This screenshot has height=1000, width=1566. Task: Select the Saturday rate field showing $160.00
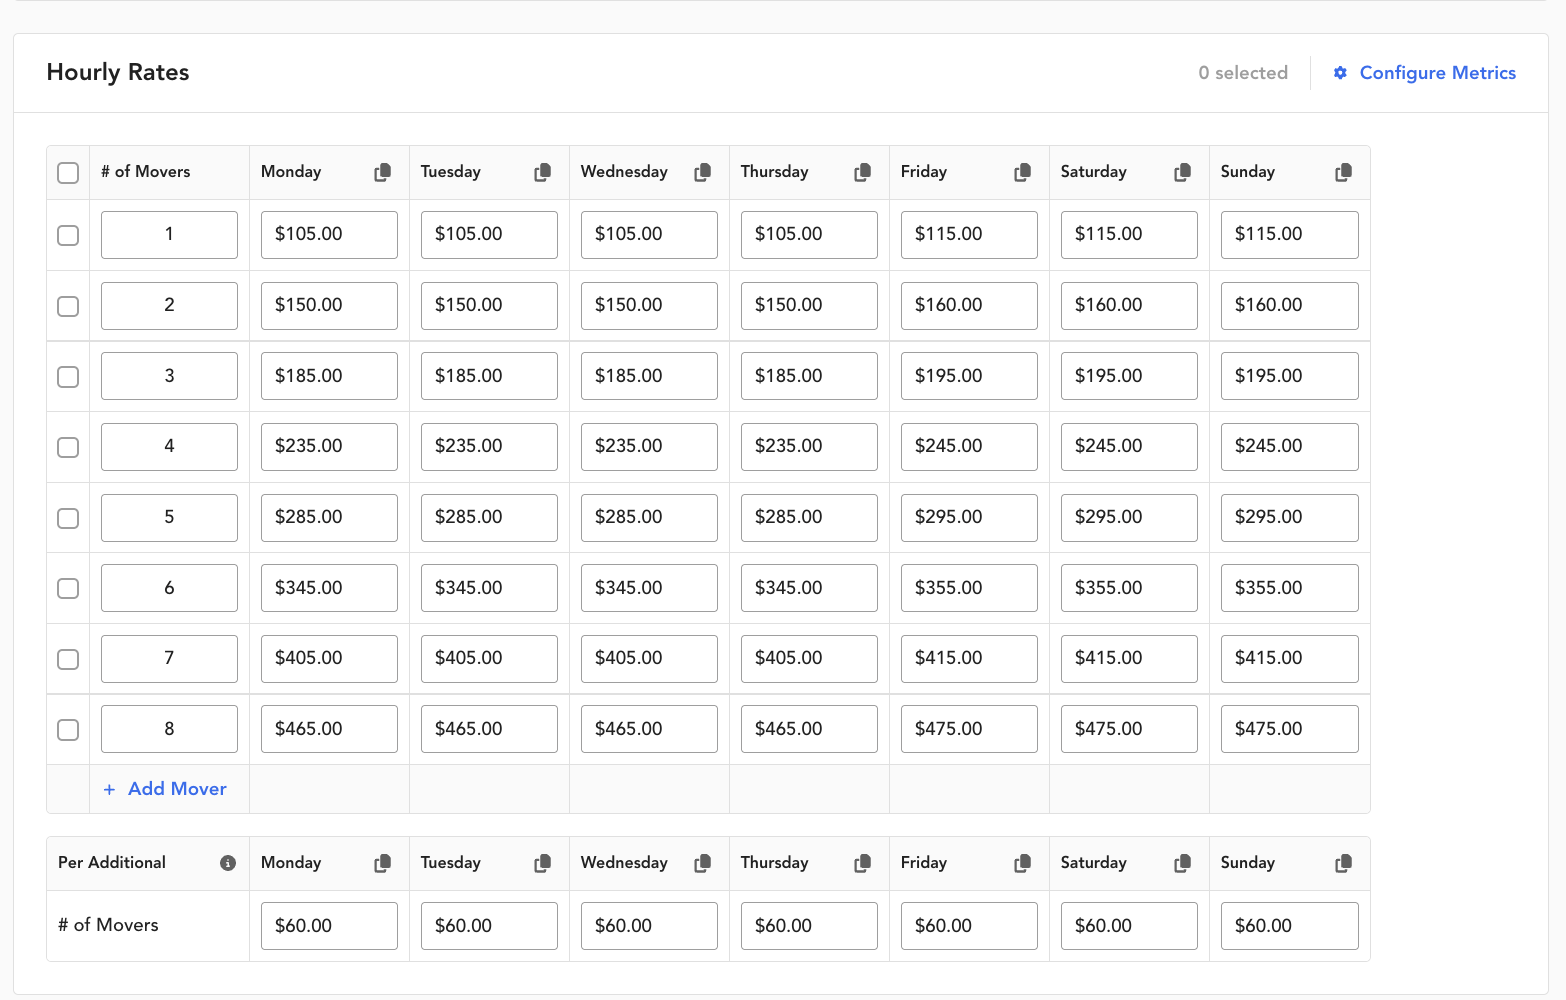[x=1128, y=306]
